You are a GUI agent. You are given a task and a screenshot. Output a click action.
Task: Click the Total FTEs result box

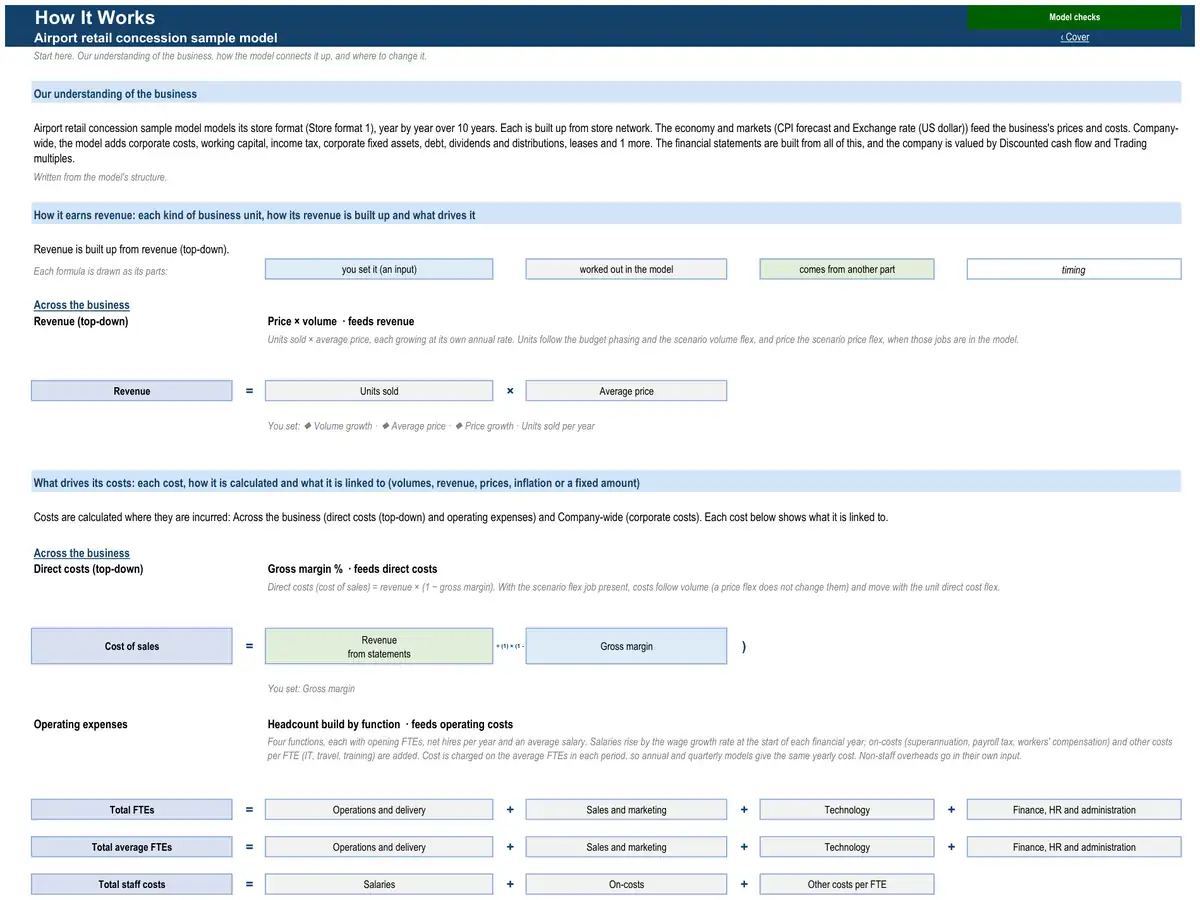pyautogui.click(x=132, y=810)
